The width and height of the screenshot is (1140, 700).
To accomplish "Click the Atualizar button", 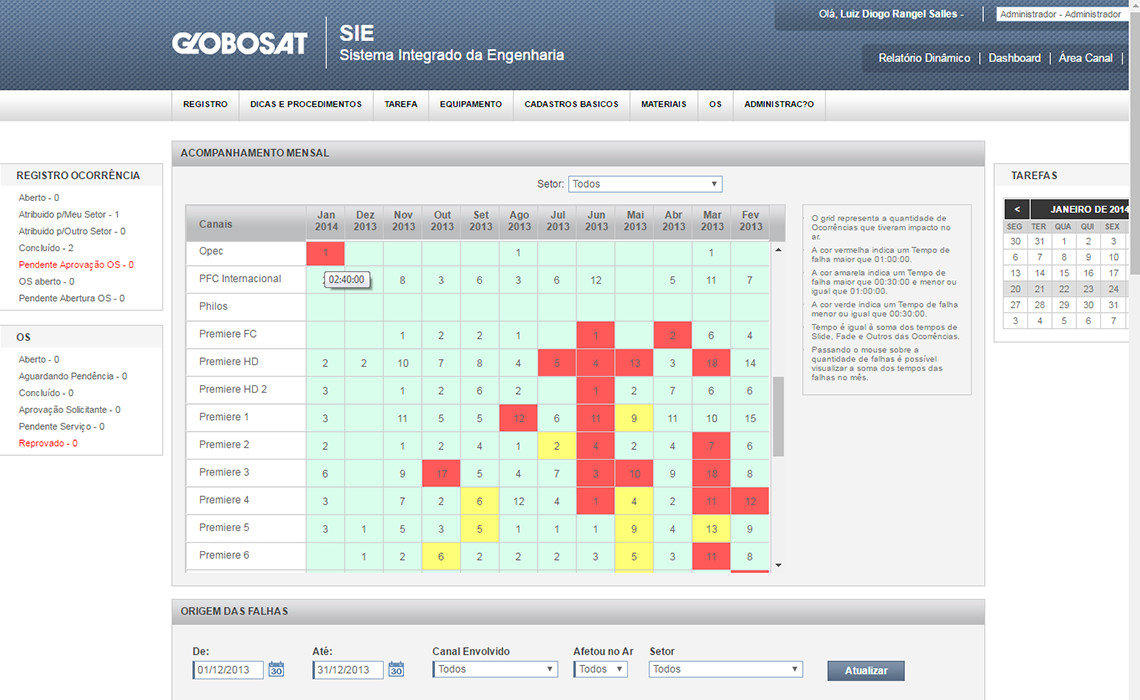I will click(x=866, y=670).
